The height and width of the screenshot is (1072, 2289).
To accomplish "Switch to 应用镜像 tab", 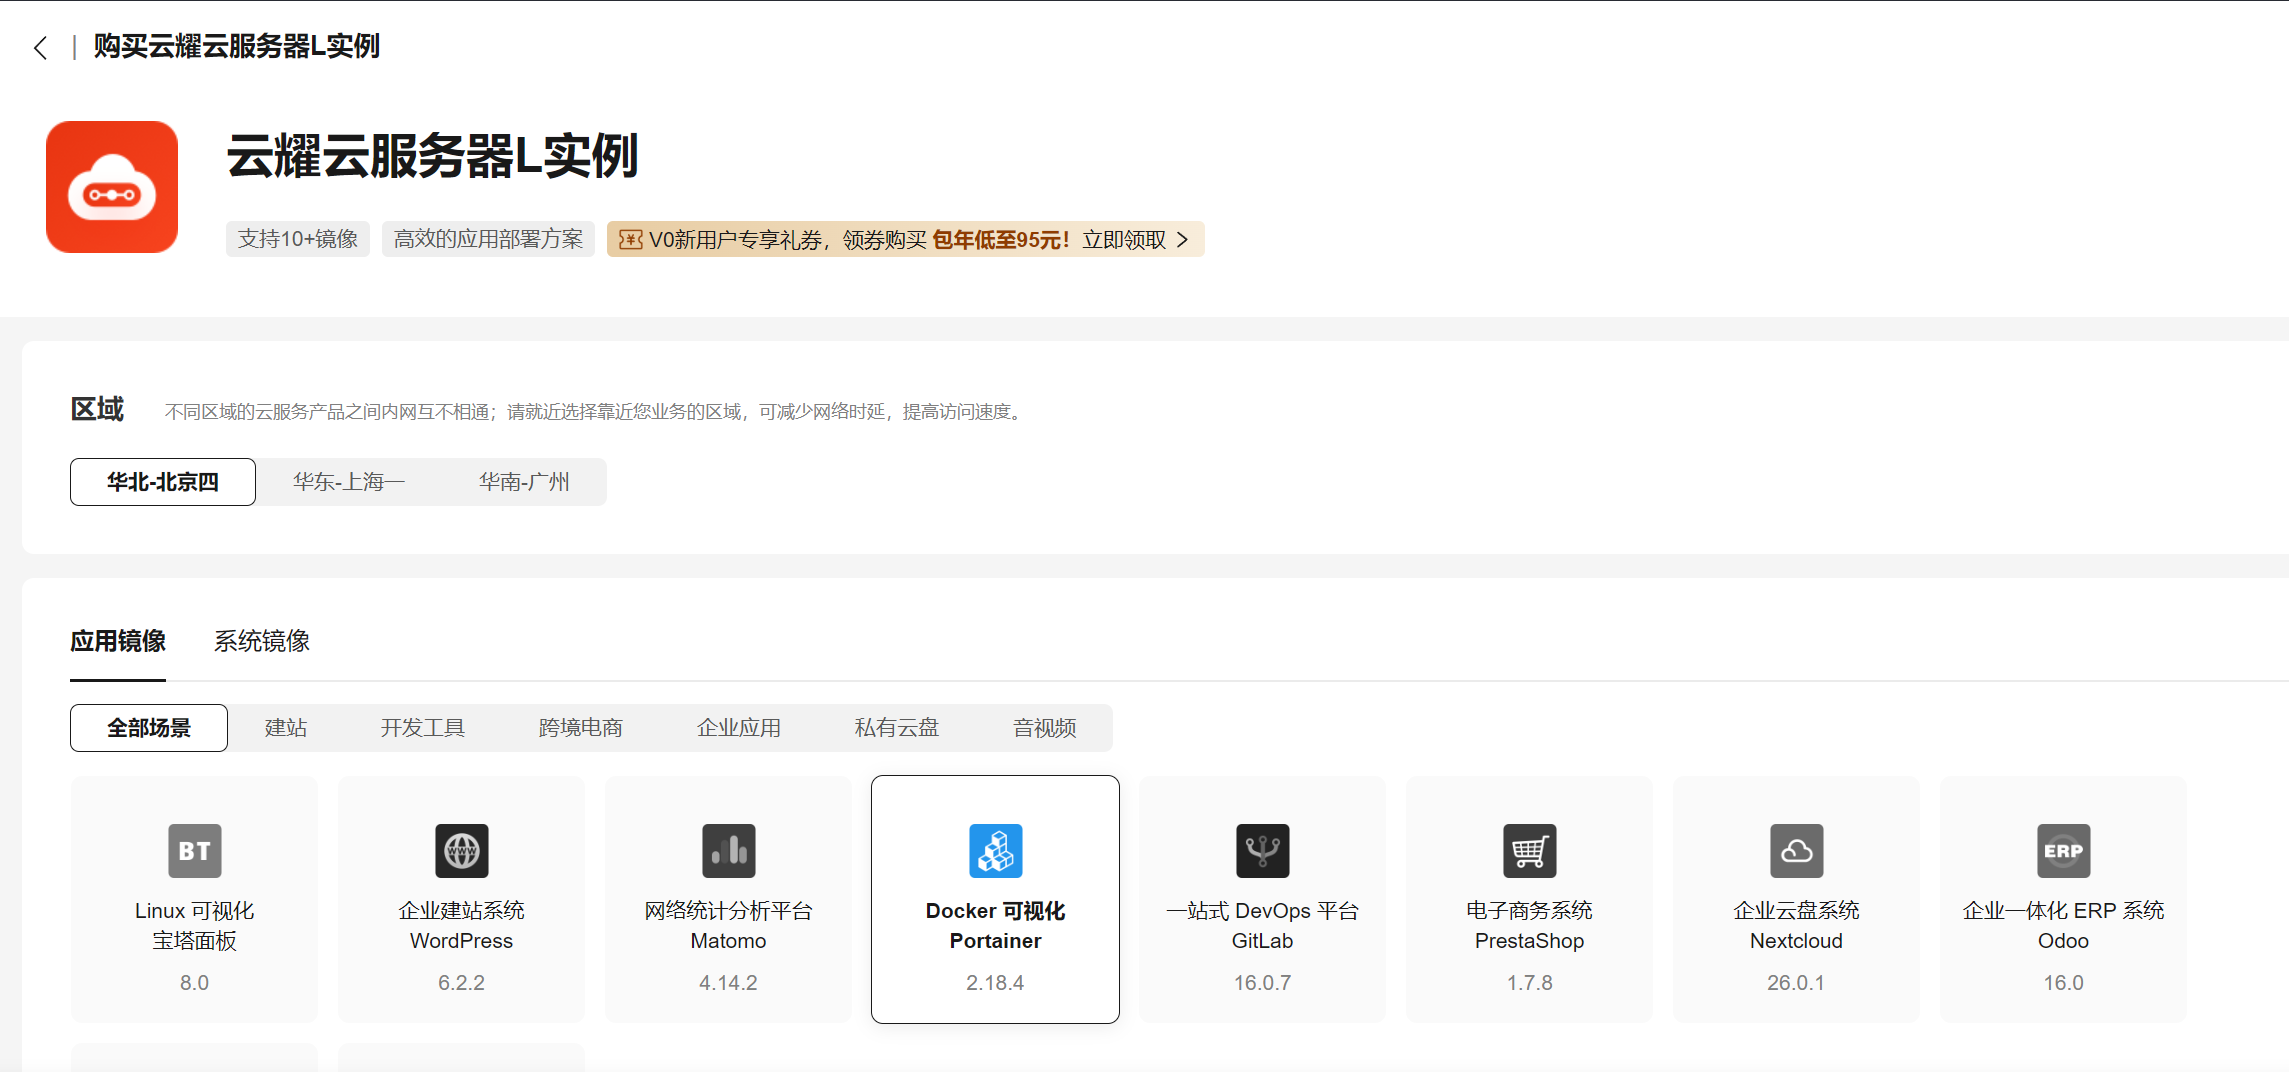I will 118,641.
